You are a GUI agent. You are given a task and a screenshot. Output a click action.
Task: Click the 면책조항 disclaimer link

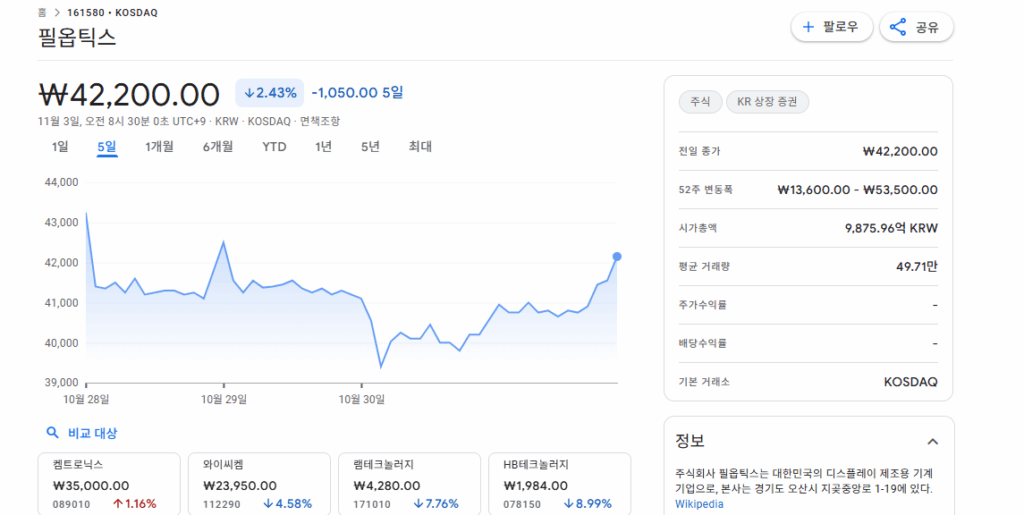pos(319,121)
